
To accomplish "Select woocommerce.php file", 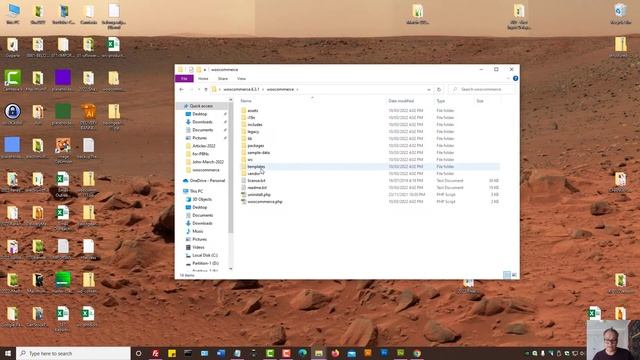I will pyautogui.click(x=264, y=202).
